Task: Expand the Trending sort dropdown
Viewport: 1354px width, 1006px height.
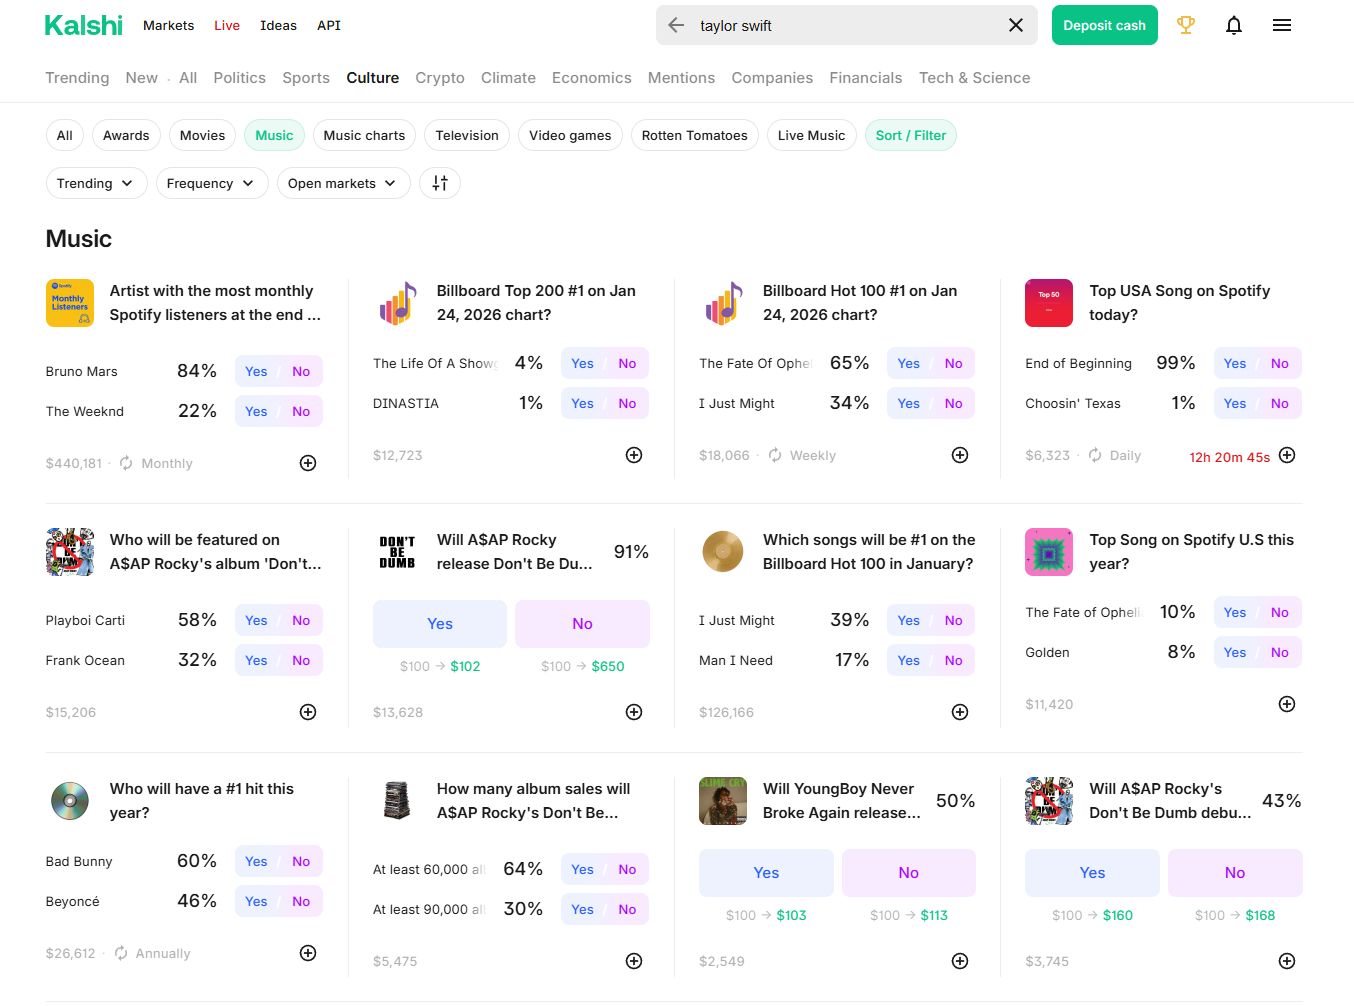Action: [96, 183]
